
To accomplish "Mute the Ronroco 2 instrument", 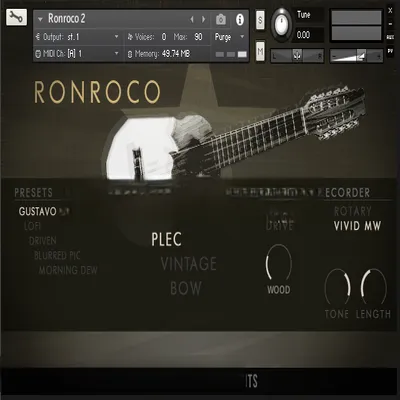I will coord(260,51).
